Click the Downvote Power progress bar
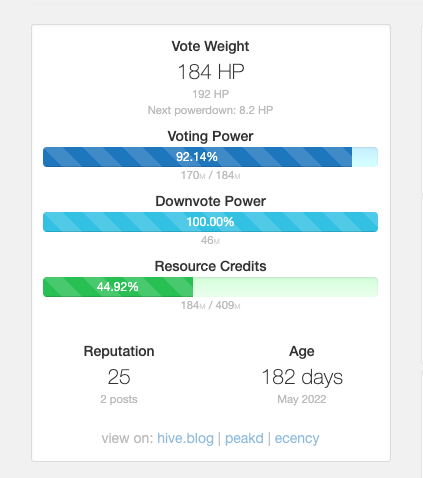This screenshot has height=478, width=423. pyautogui.click(x=210, y=222)
